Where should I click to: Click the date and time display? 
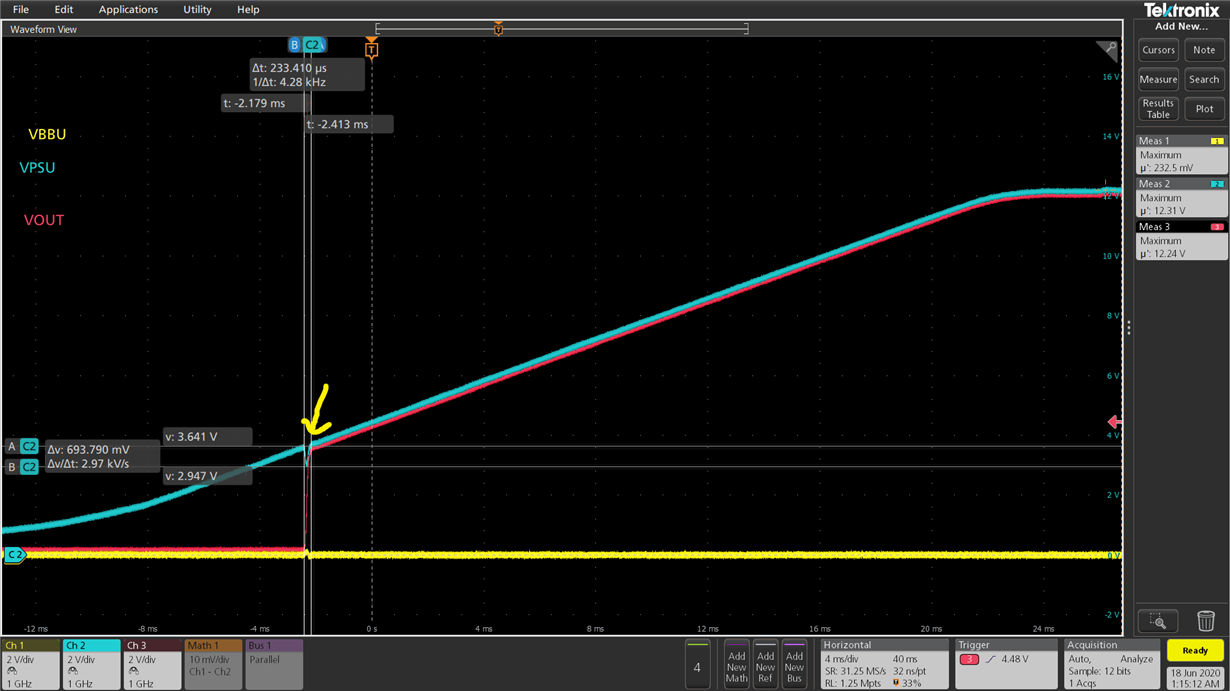tap(1195, 677)
